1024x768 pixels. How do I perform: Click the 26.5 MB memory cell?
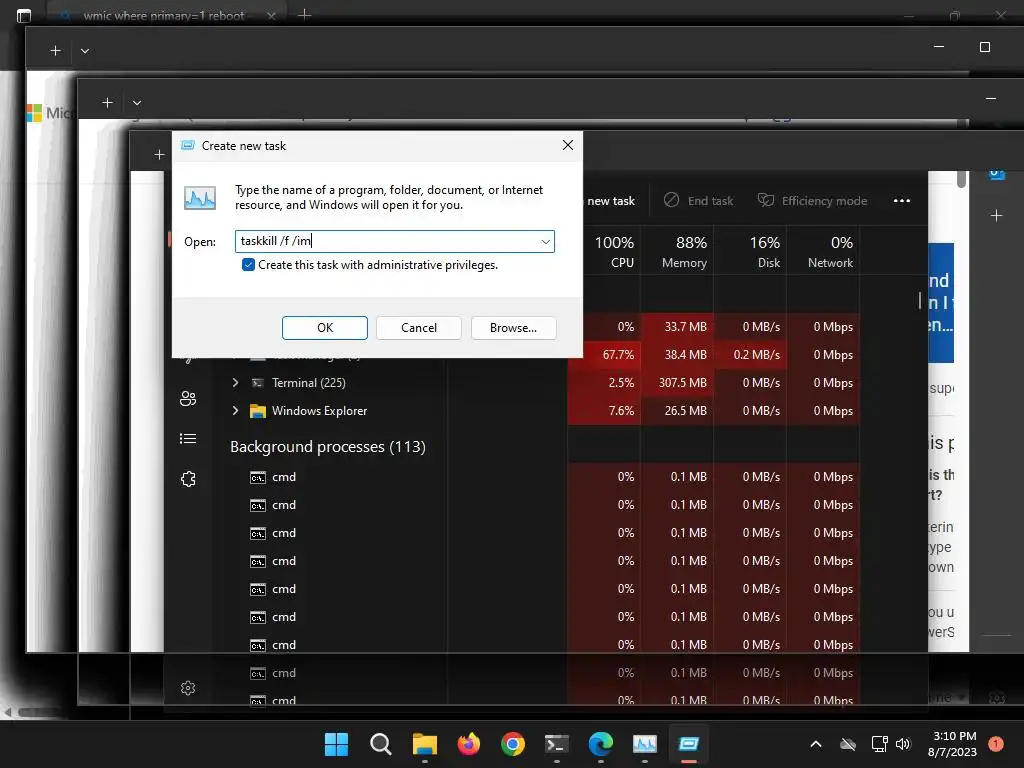click(677, 411)
